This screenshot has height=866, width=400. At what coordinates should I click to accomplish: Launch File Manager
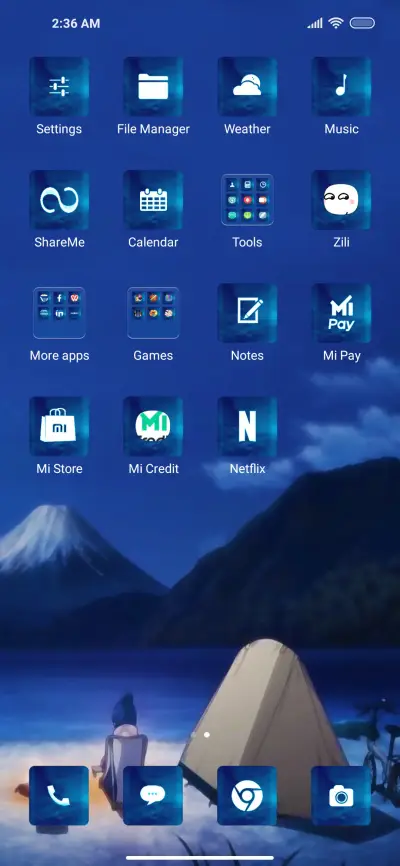point(153,87)
